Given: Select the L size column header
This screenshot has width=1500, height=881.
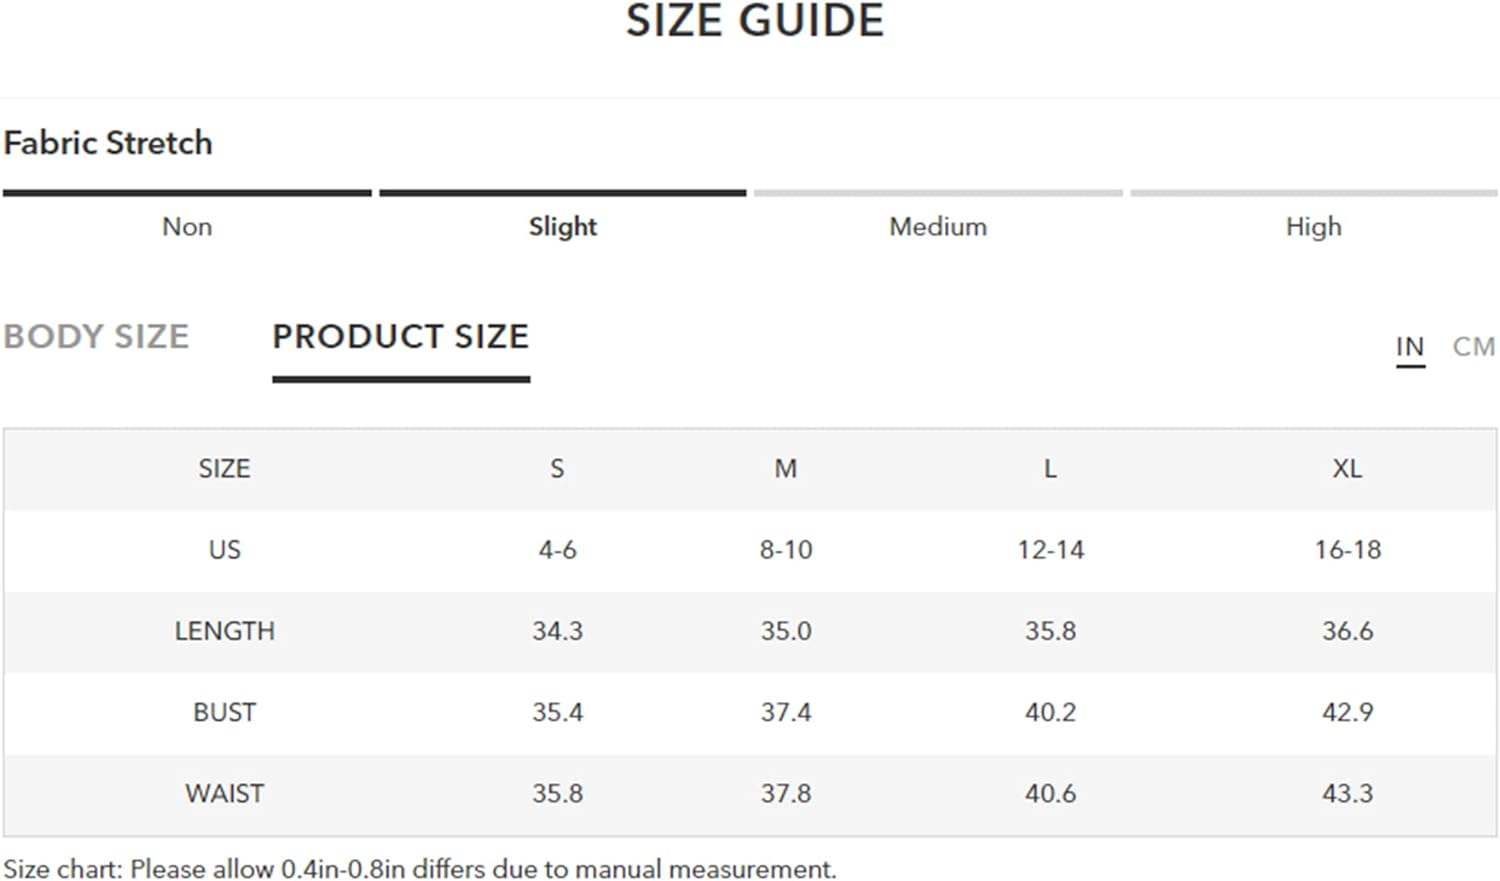Looking at the screenshot, I should pyautogui.click(x=1050, y=469).
